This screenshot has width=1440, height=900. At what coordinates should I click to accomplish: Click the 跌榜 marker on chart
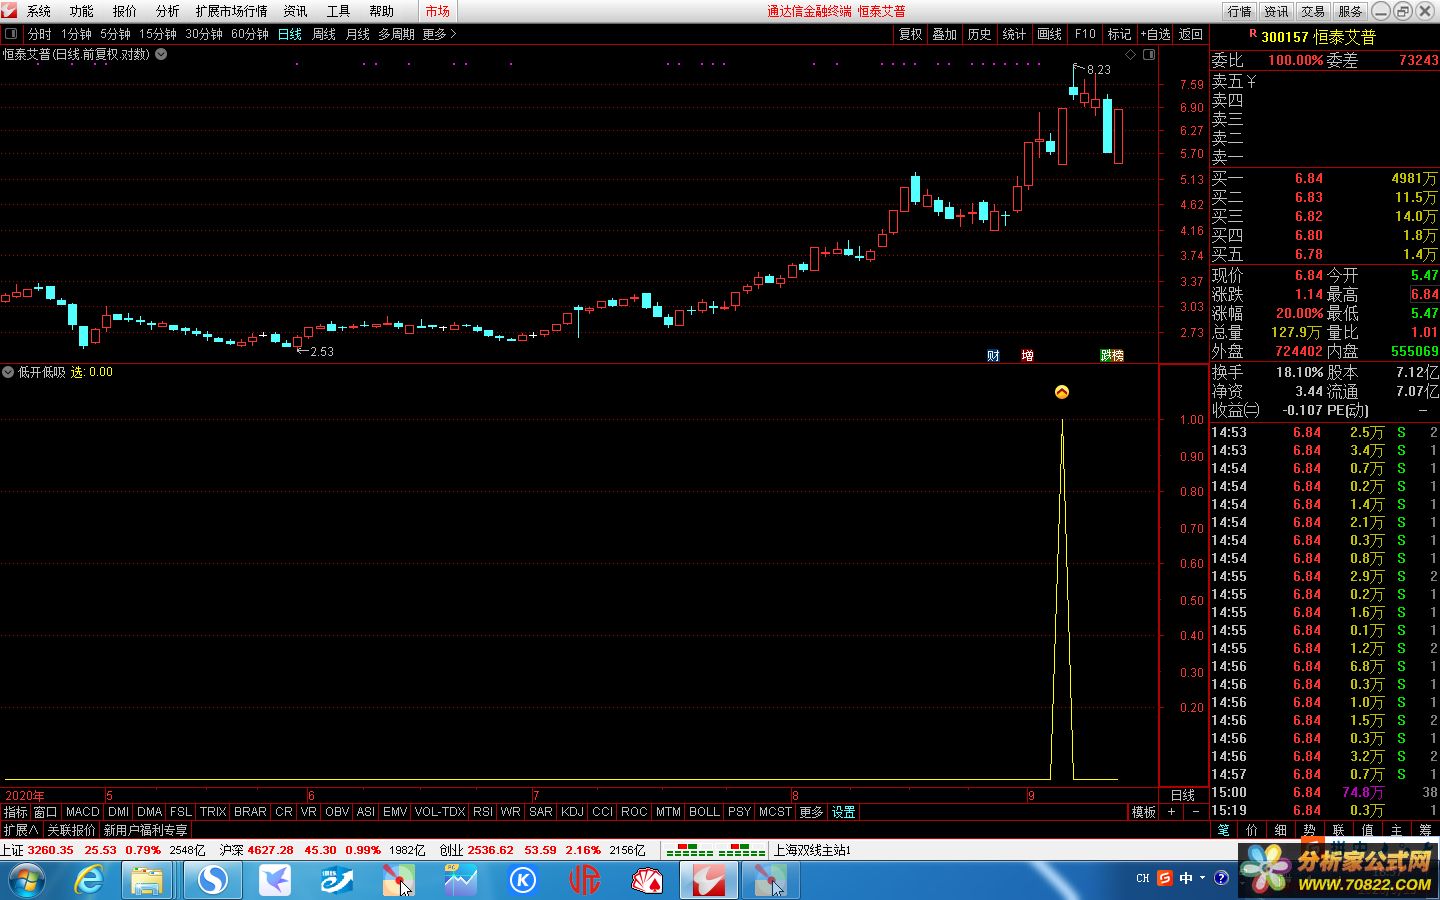(x=1112, y=355)
